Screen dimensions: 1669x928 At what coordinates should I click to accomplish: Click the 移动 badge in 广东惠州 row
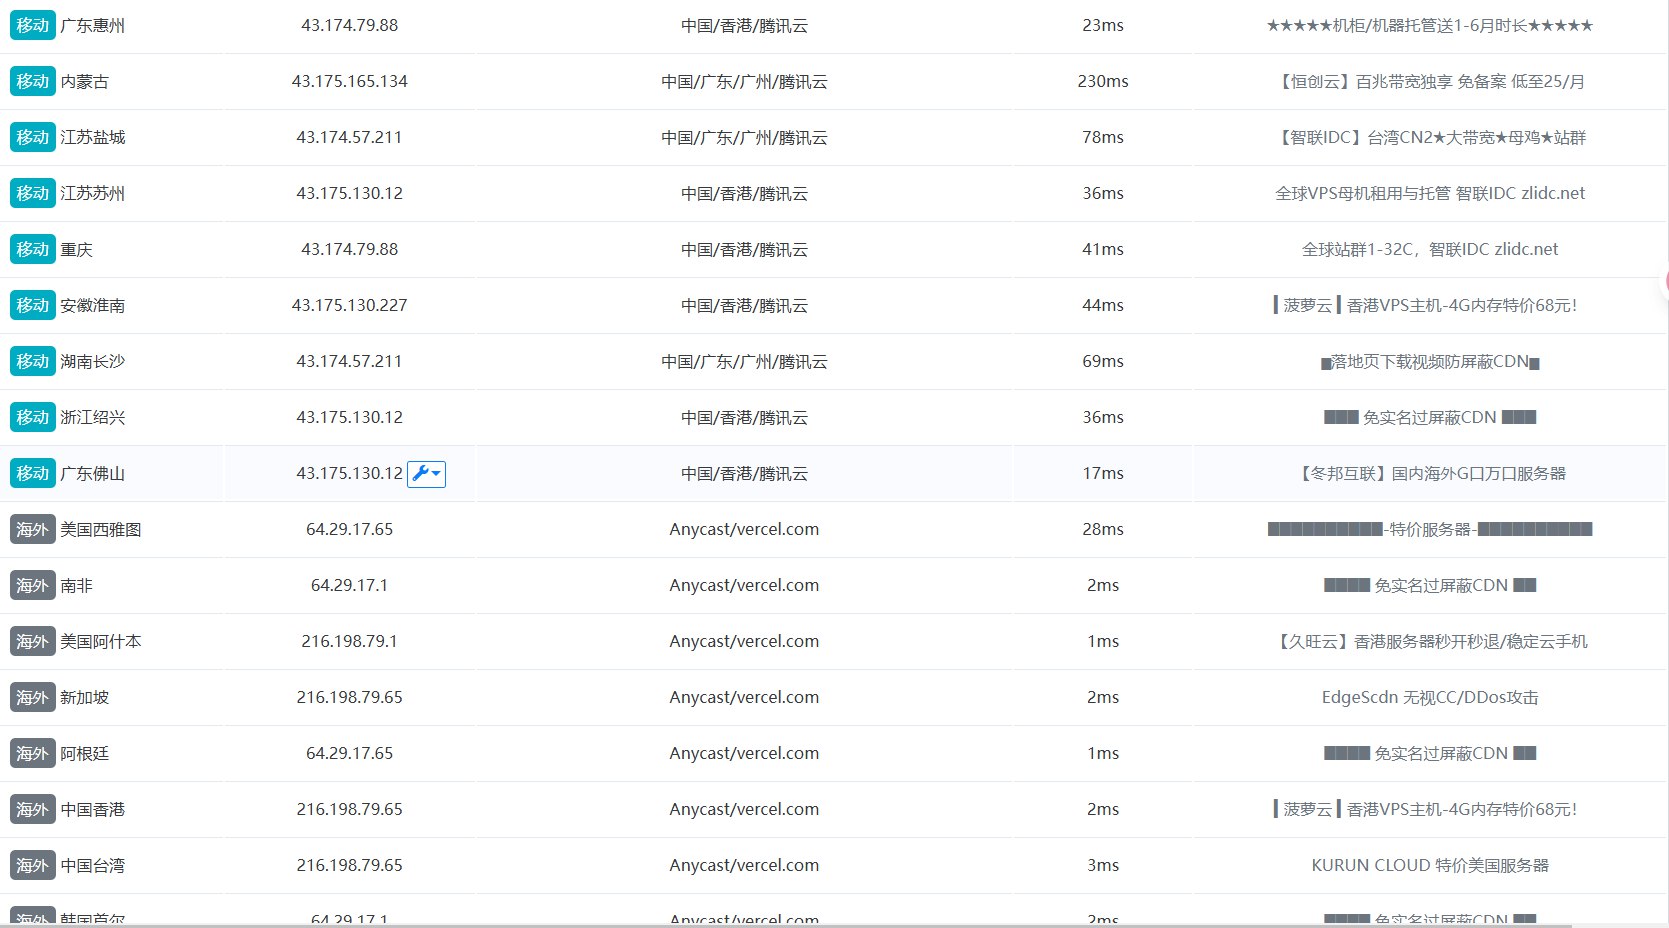point(32,26)
